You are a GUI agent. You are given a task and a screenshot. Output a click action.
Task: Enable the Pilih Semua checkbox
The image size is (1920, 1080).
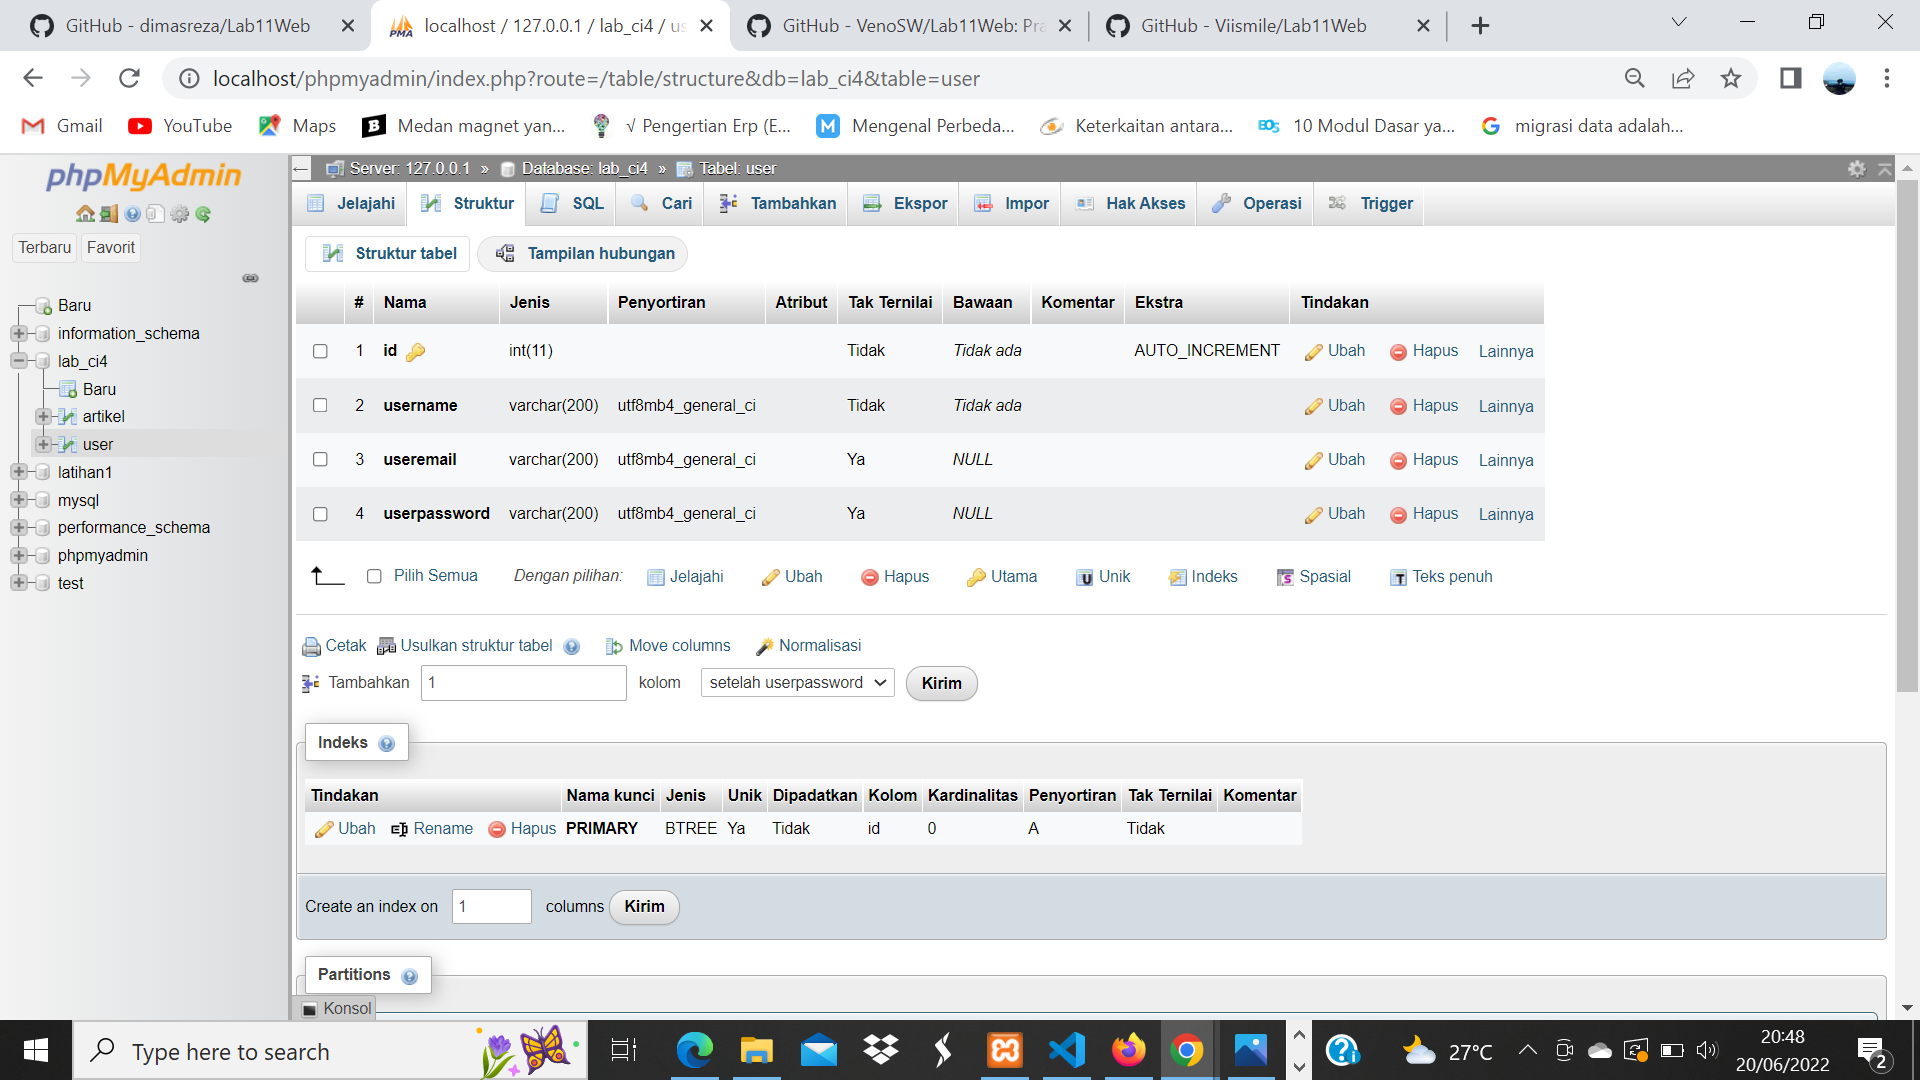tap(375, 576)
